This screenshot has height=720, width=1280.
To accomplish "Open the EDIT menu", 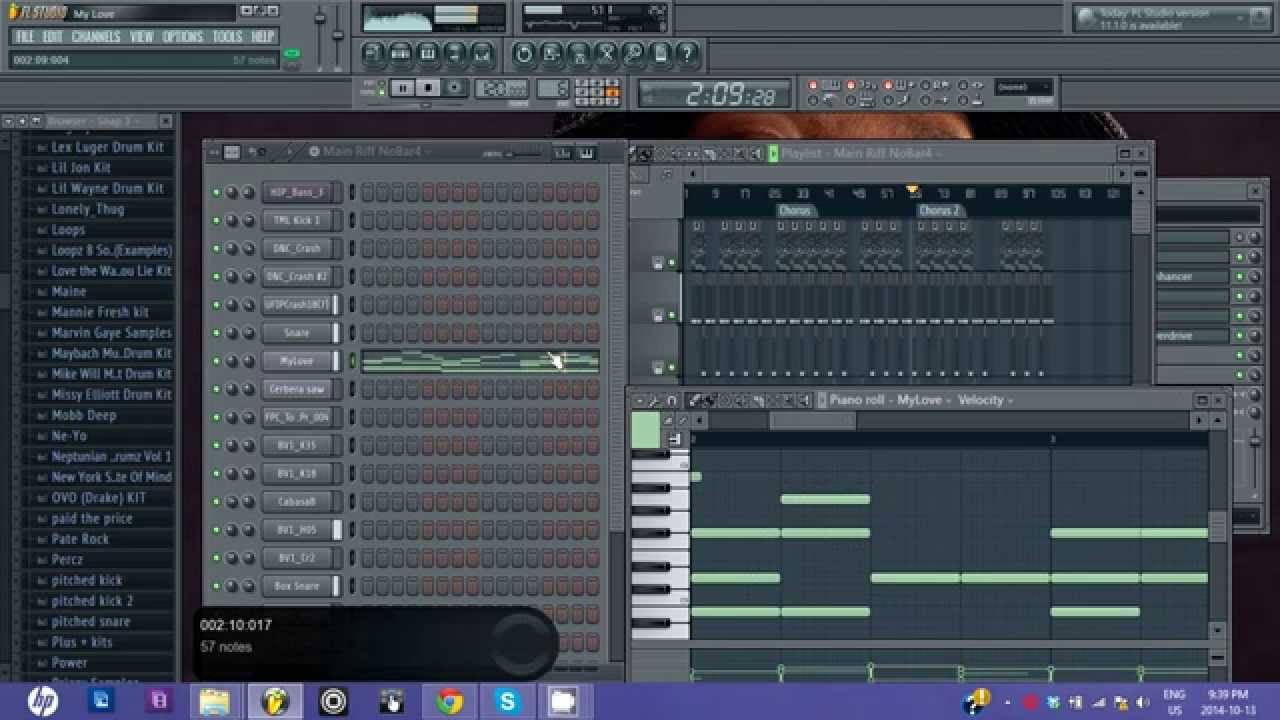I will [53, 37].
